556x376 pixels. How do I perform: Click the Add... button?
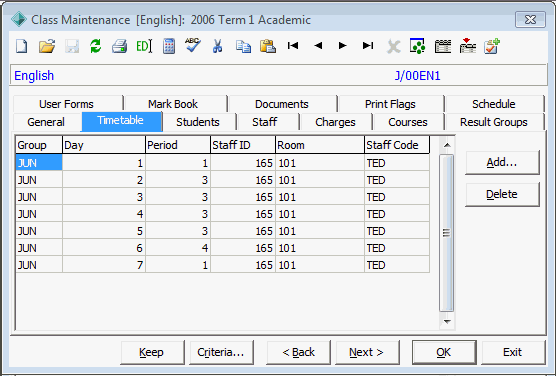(502, 162)
